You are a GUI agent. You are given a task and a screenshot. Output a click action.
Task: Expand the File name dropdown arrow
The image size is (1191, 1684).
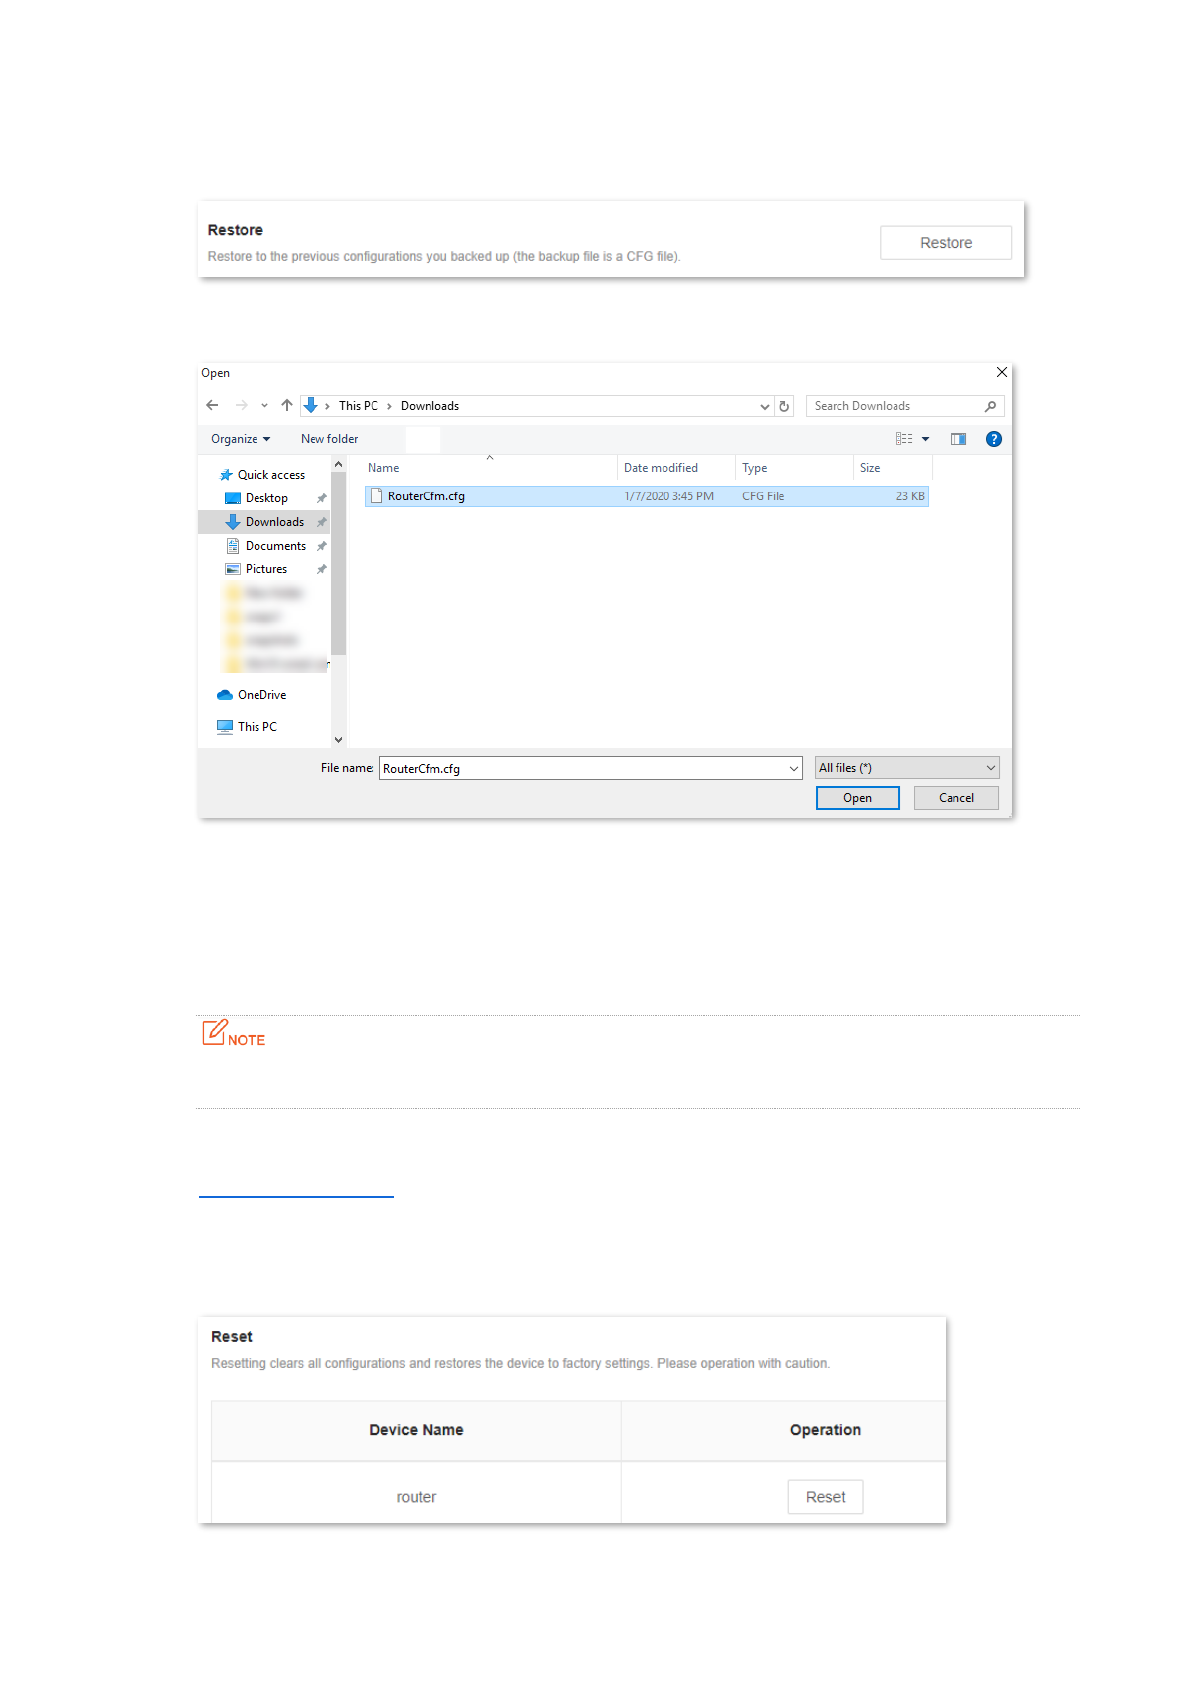click(x=794, y=768)
